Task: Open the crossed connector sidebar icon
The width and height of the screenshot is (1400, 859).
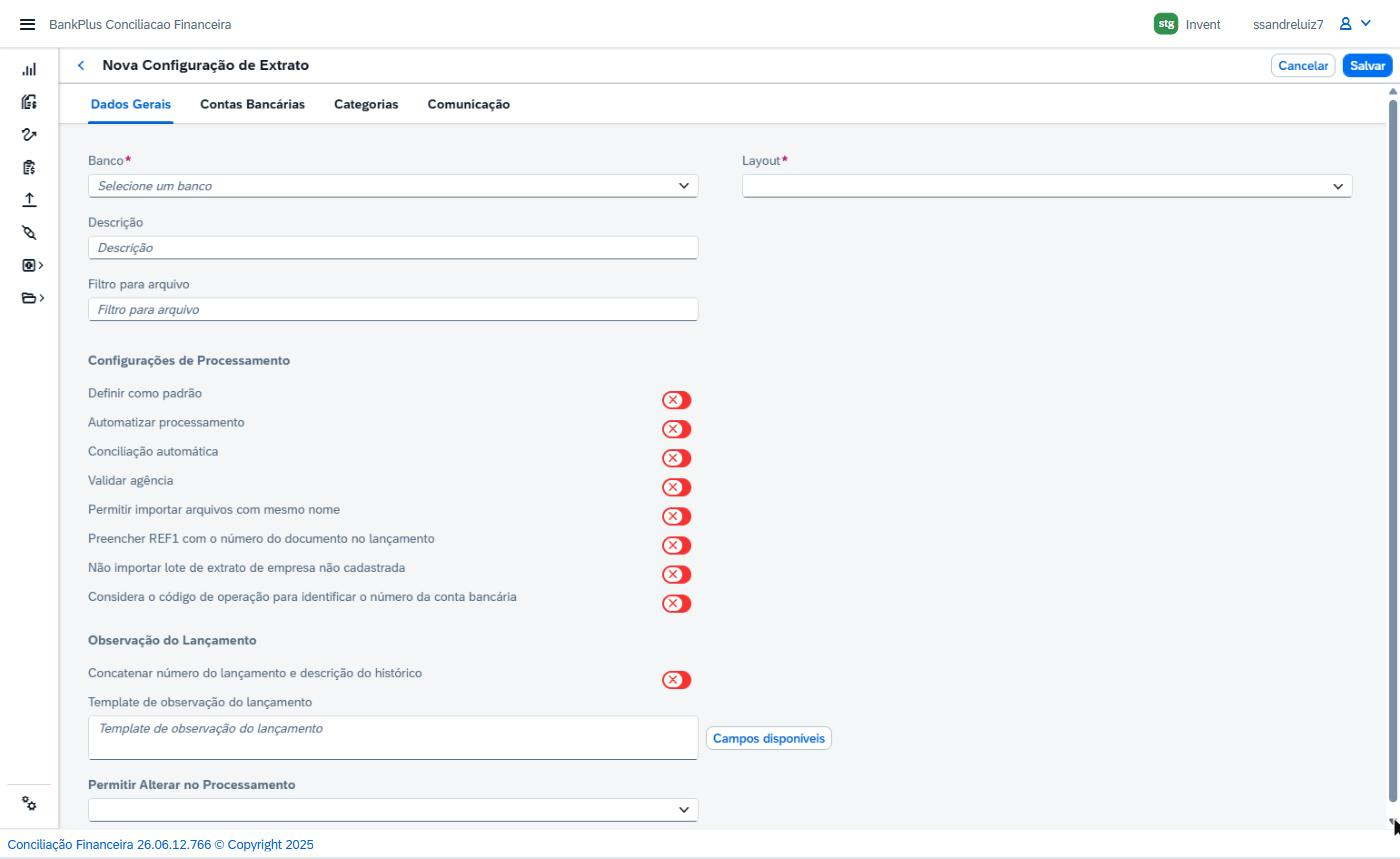Action: 29,232
